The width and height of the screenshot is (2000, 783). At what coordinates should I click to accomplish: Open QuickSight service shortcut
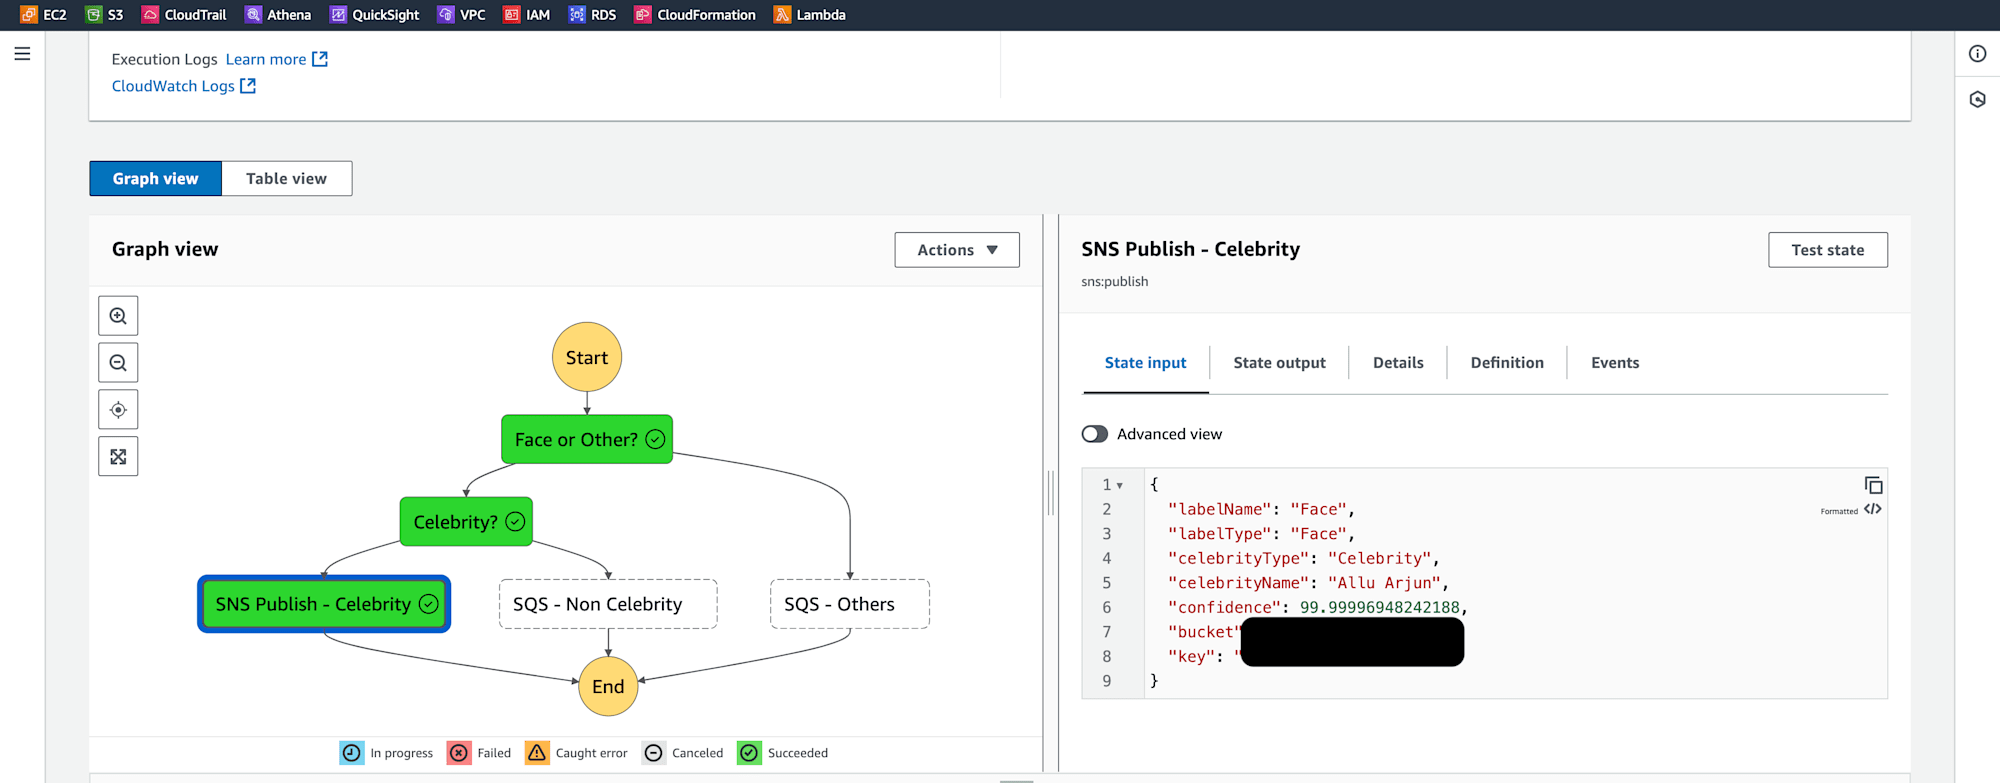click(375, 15)
